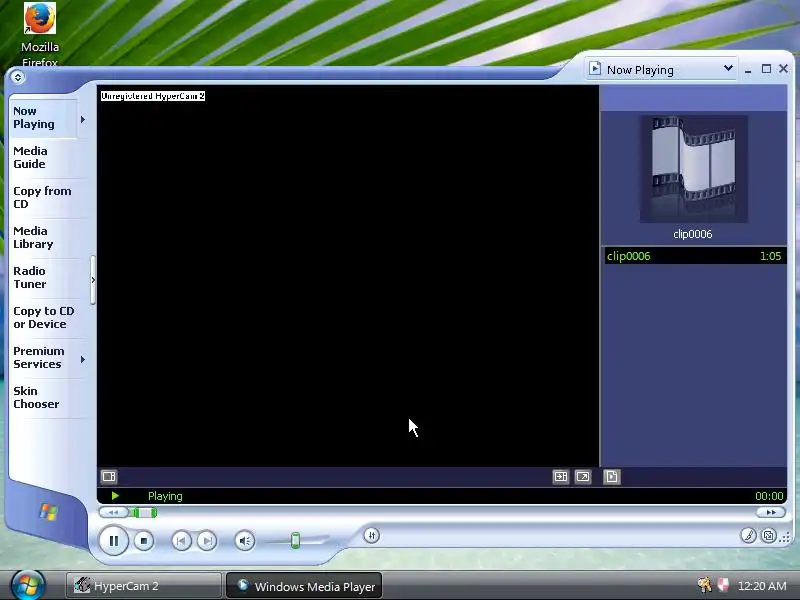
Task: Open the Media Library tab
Action: [x=48, y=238]
